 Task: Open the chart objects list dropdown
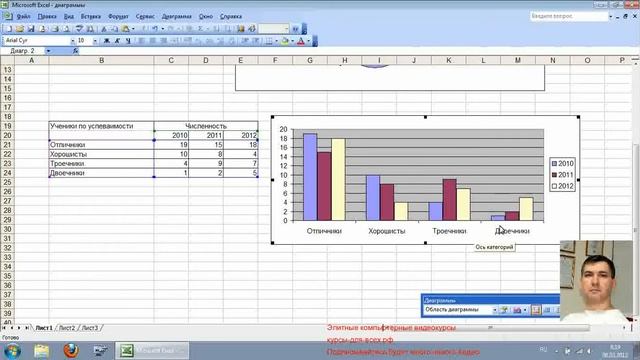point(495,310)
